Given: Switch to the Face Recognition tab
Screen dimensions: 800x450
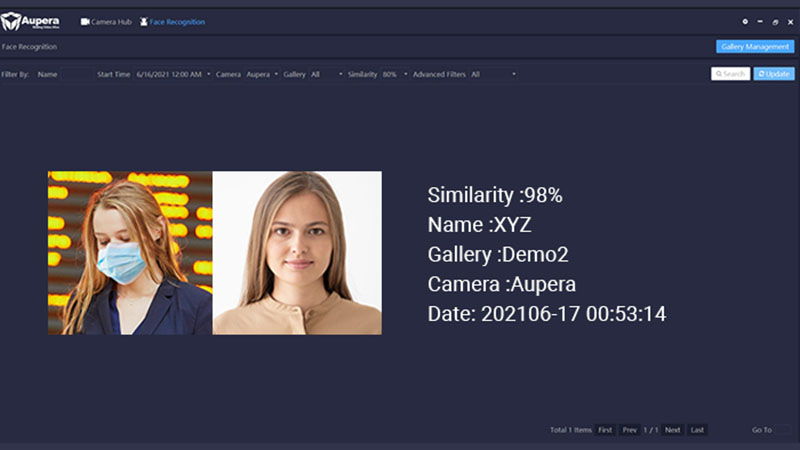Looking at the screenshot, I should [172, 22].
